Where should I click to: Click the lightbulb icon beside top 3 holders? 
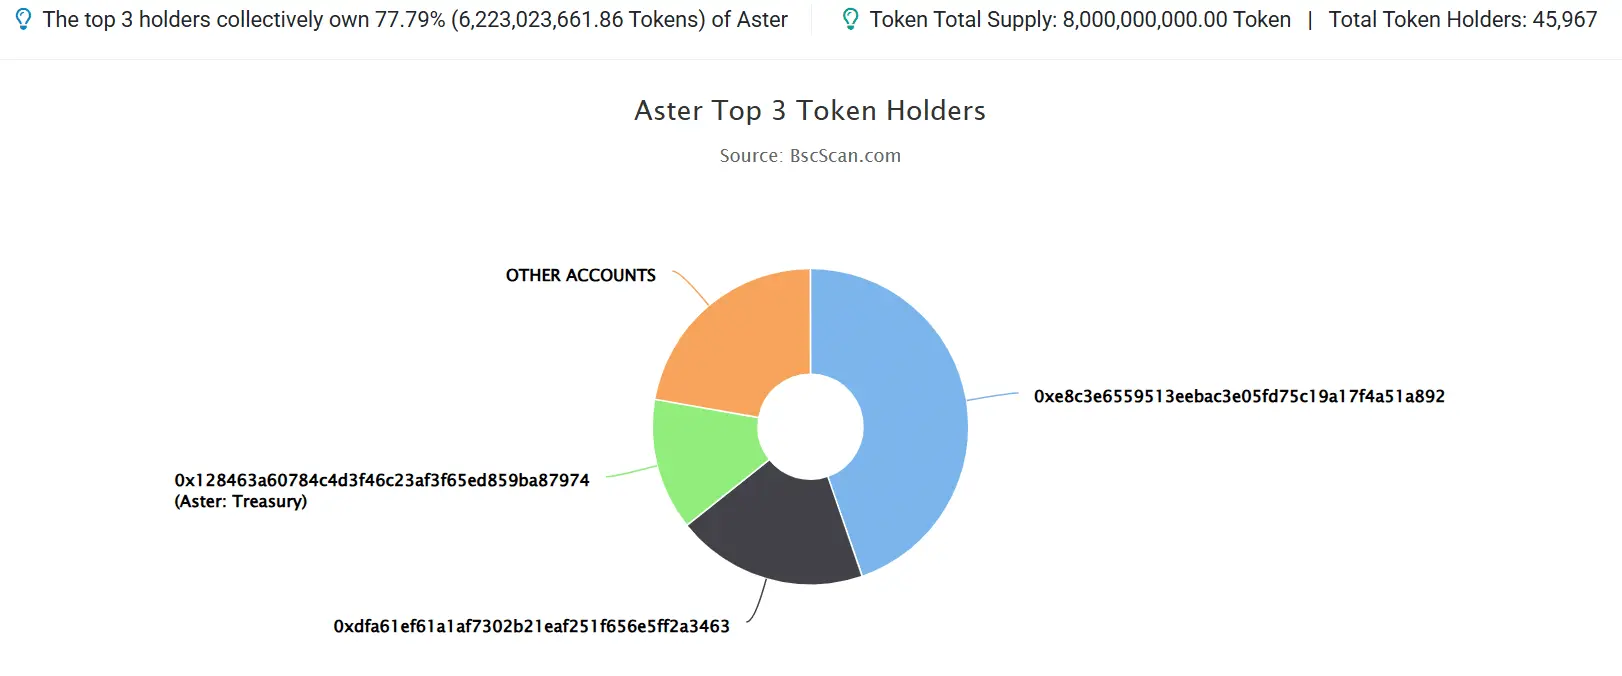[x=23, y=19]
